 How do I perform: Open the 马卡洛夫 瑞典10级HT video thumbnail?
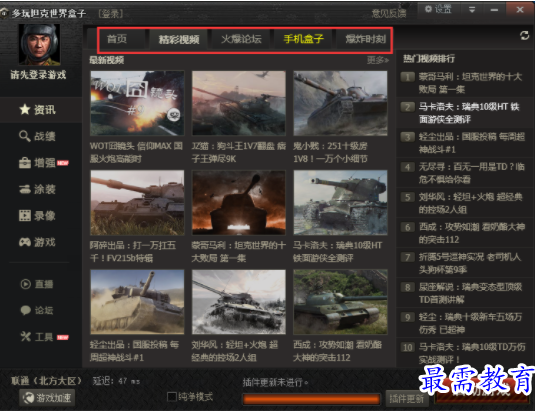click(340, 203)
